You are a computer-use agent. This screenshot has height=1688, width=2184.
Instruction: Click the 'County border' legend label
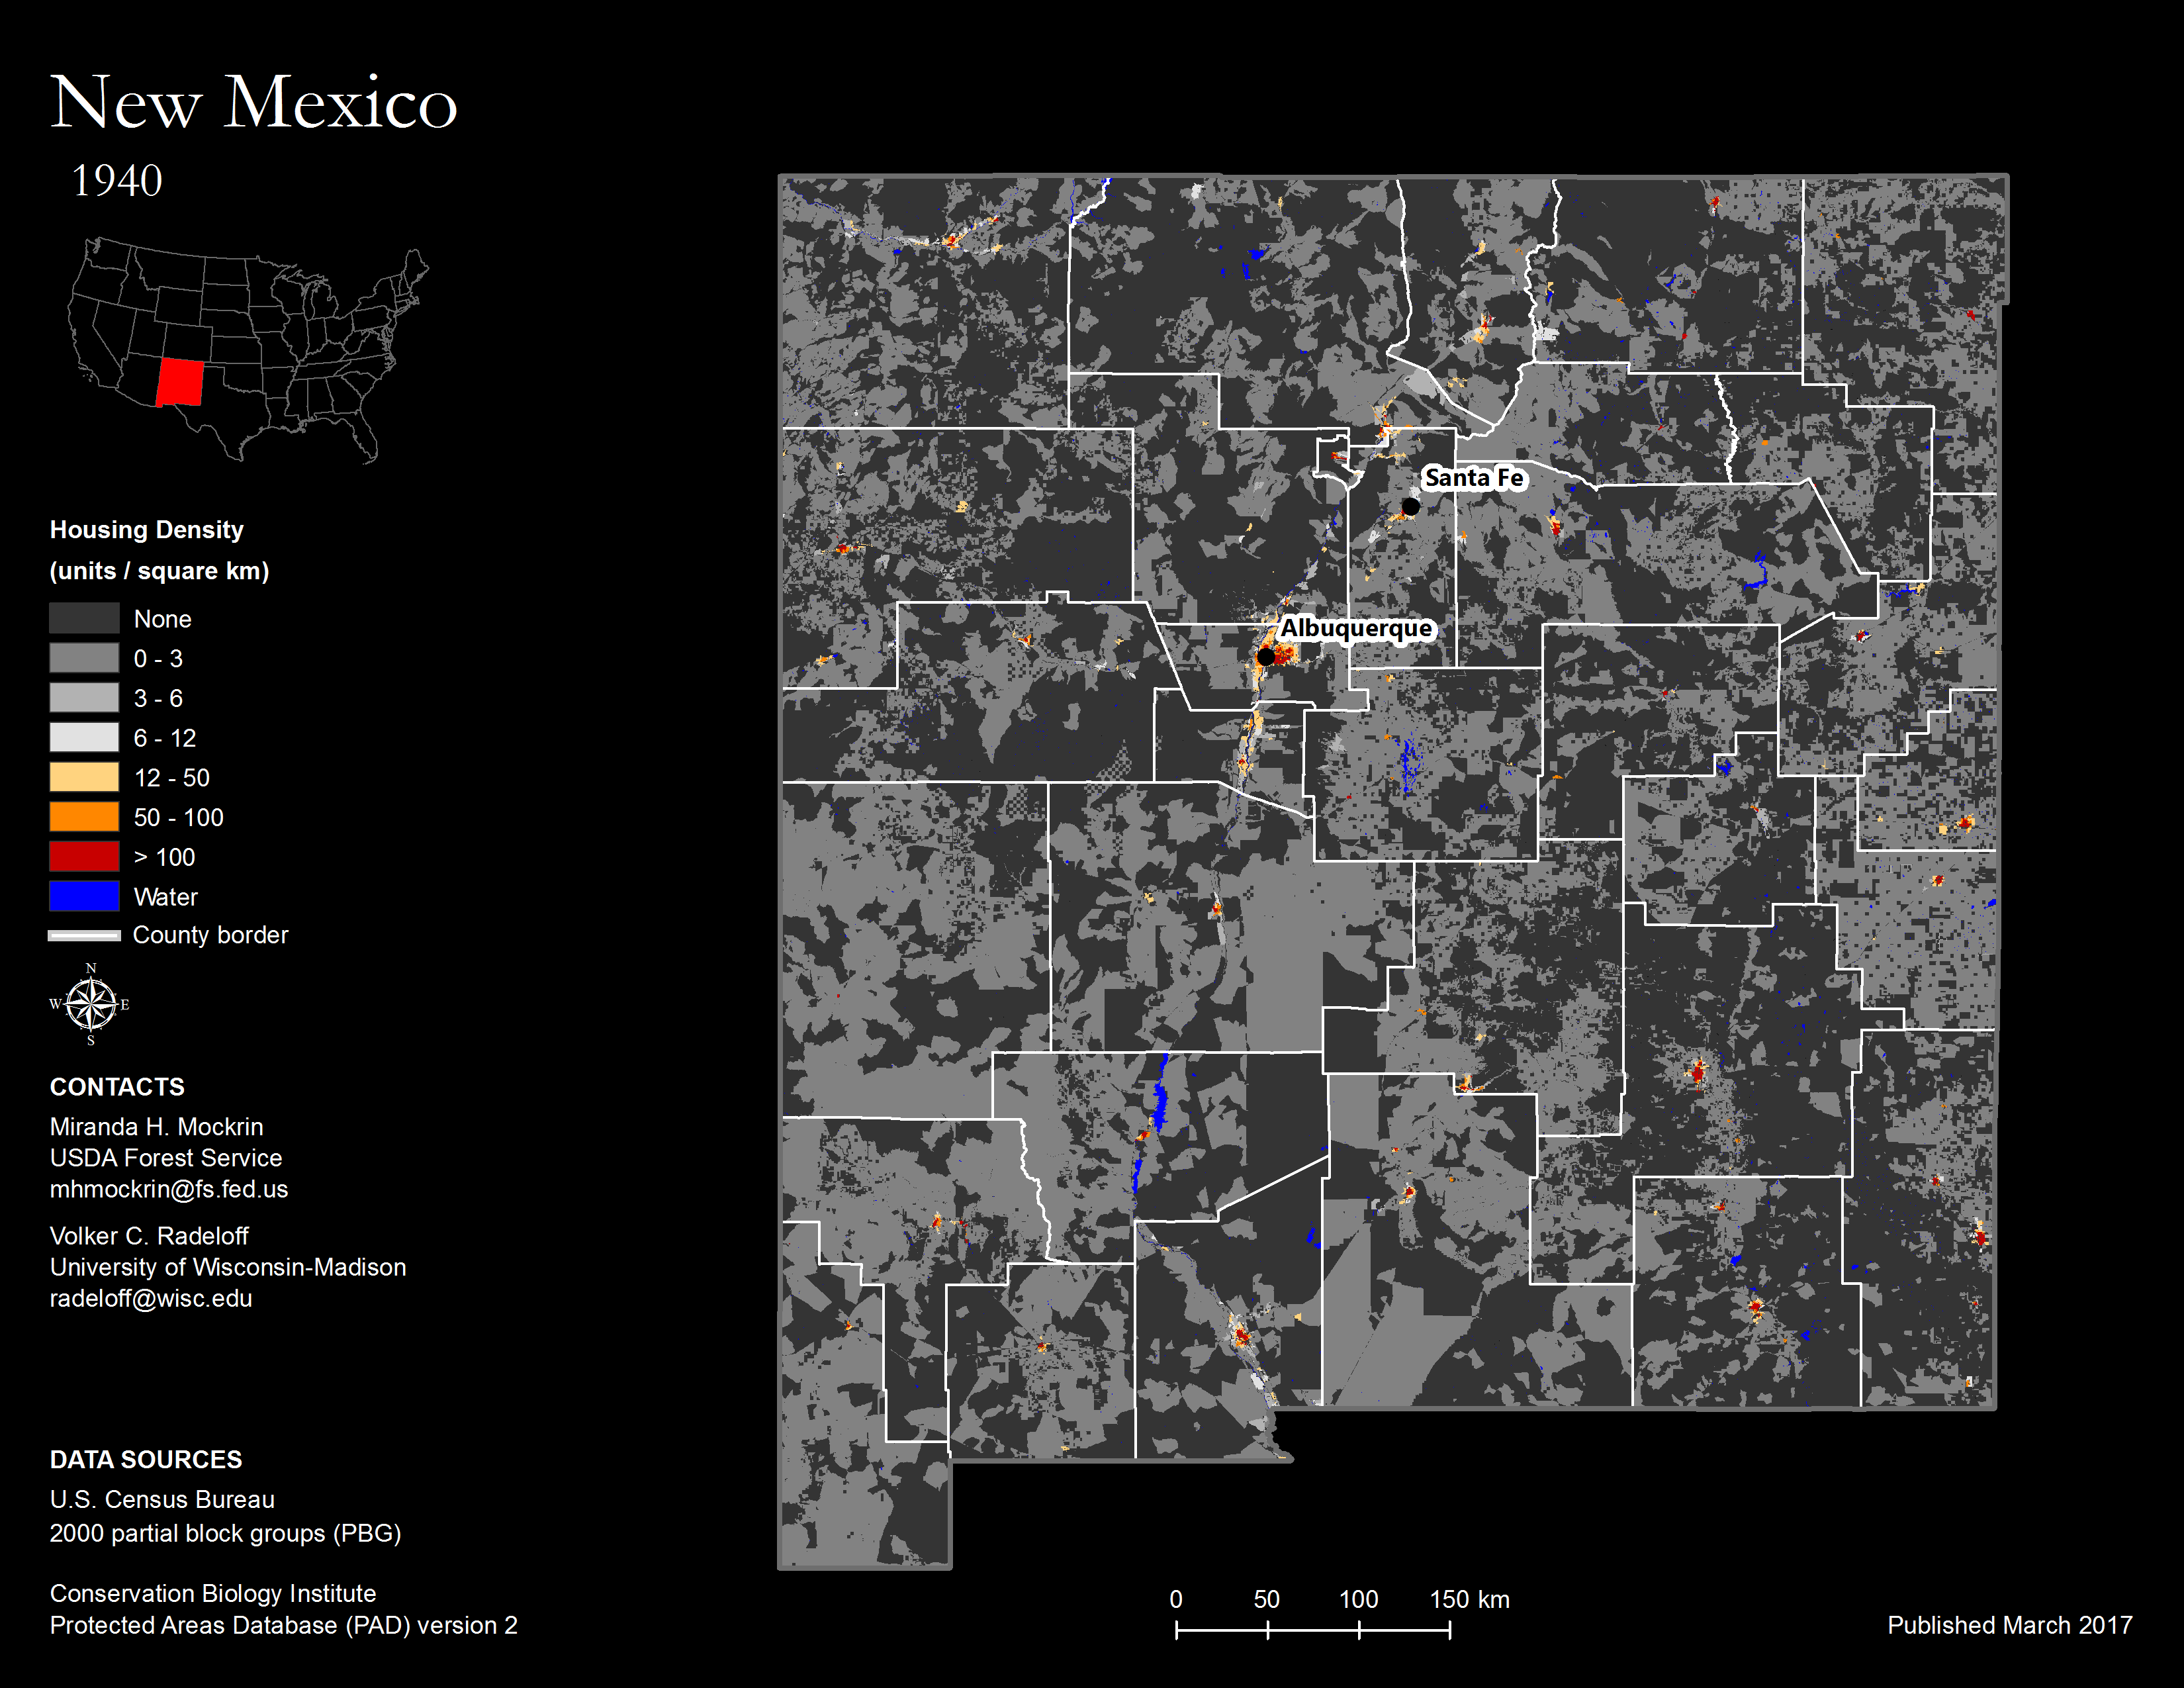click(x=211, y=935)
